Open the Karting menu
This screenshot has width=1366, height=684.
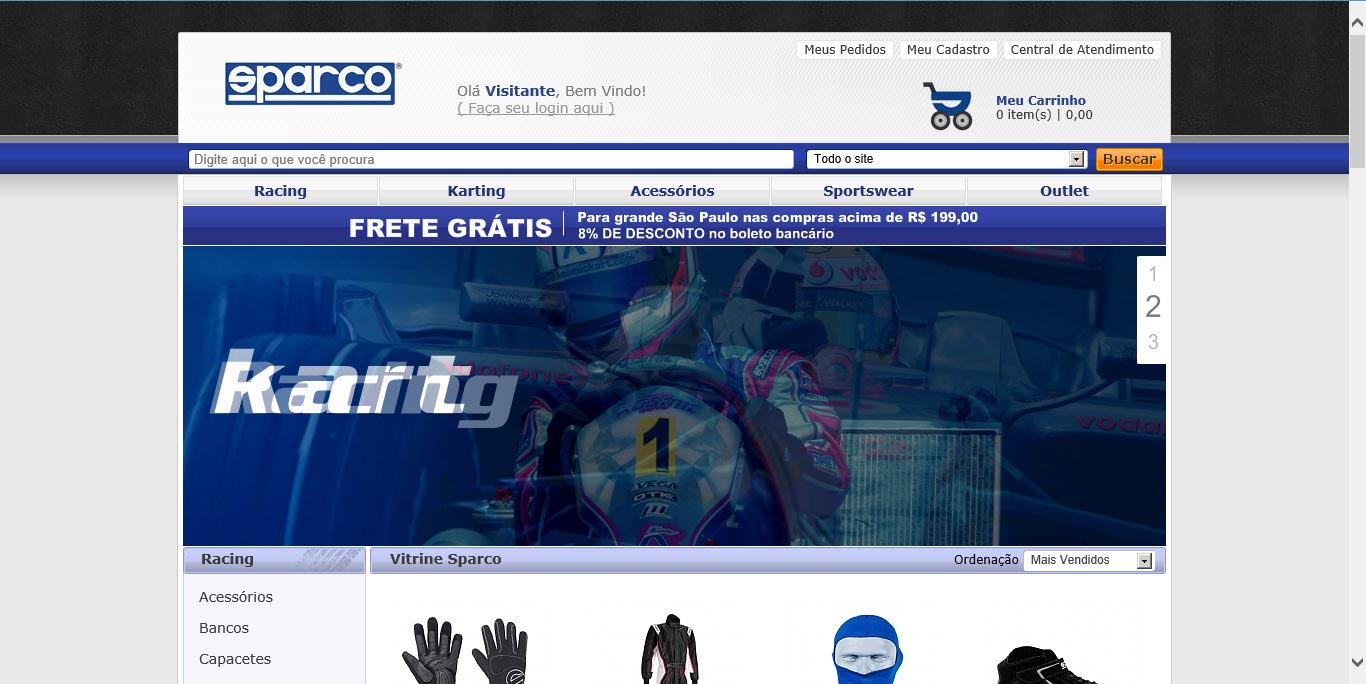coord(476,191)
